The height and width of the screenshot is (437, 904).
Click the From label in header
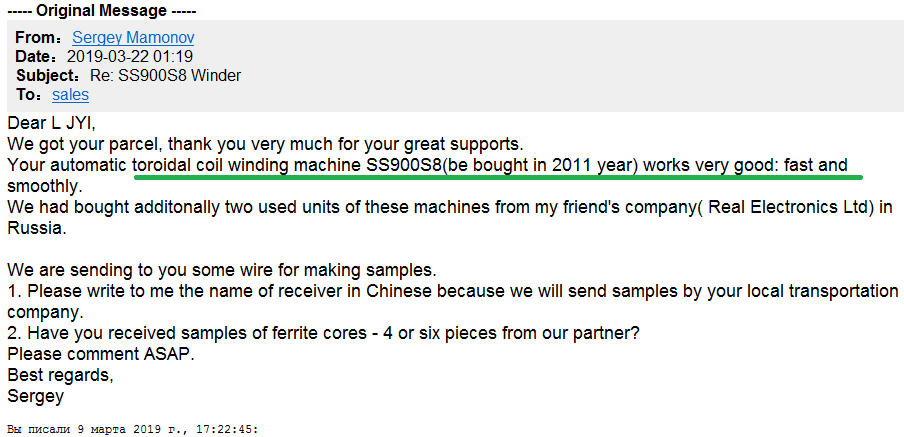click(x=38, y=38)
